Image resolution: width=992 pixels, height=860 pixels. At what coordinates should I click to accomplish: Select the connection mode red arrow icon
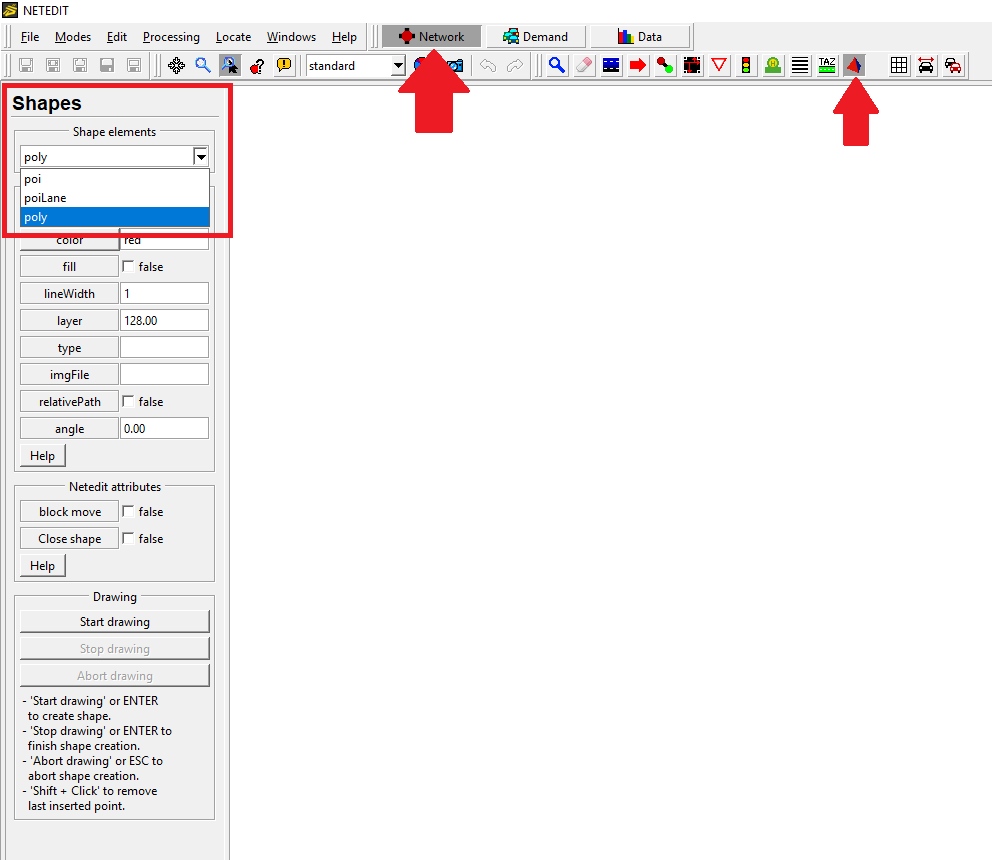point(638,65)
